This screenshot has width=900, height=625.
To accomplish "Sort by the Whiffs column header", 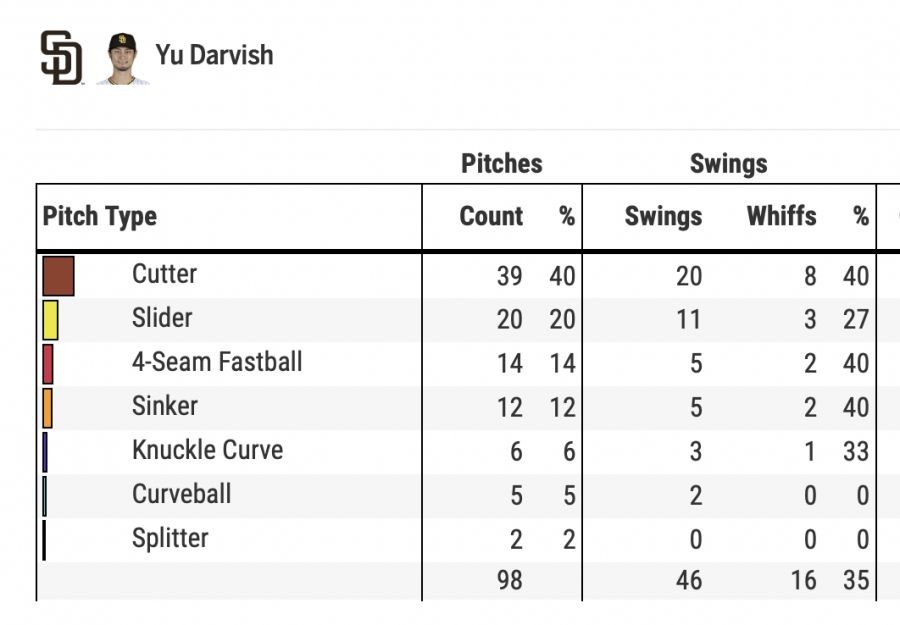I will [x=781, y=217].
